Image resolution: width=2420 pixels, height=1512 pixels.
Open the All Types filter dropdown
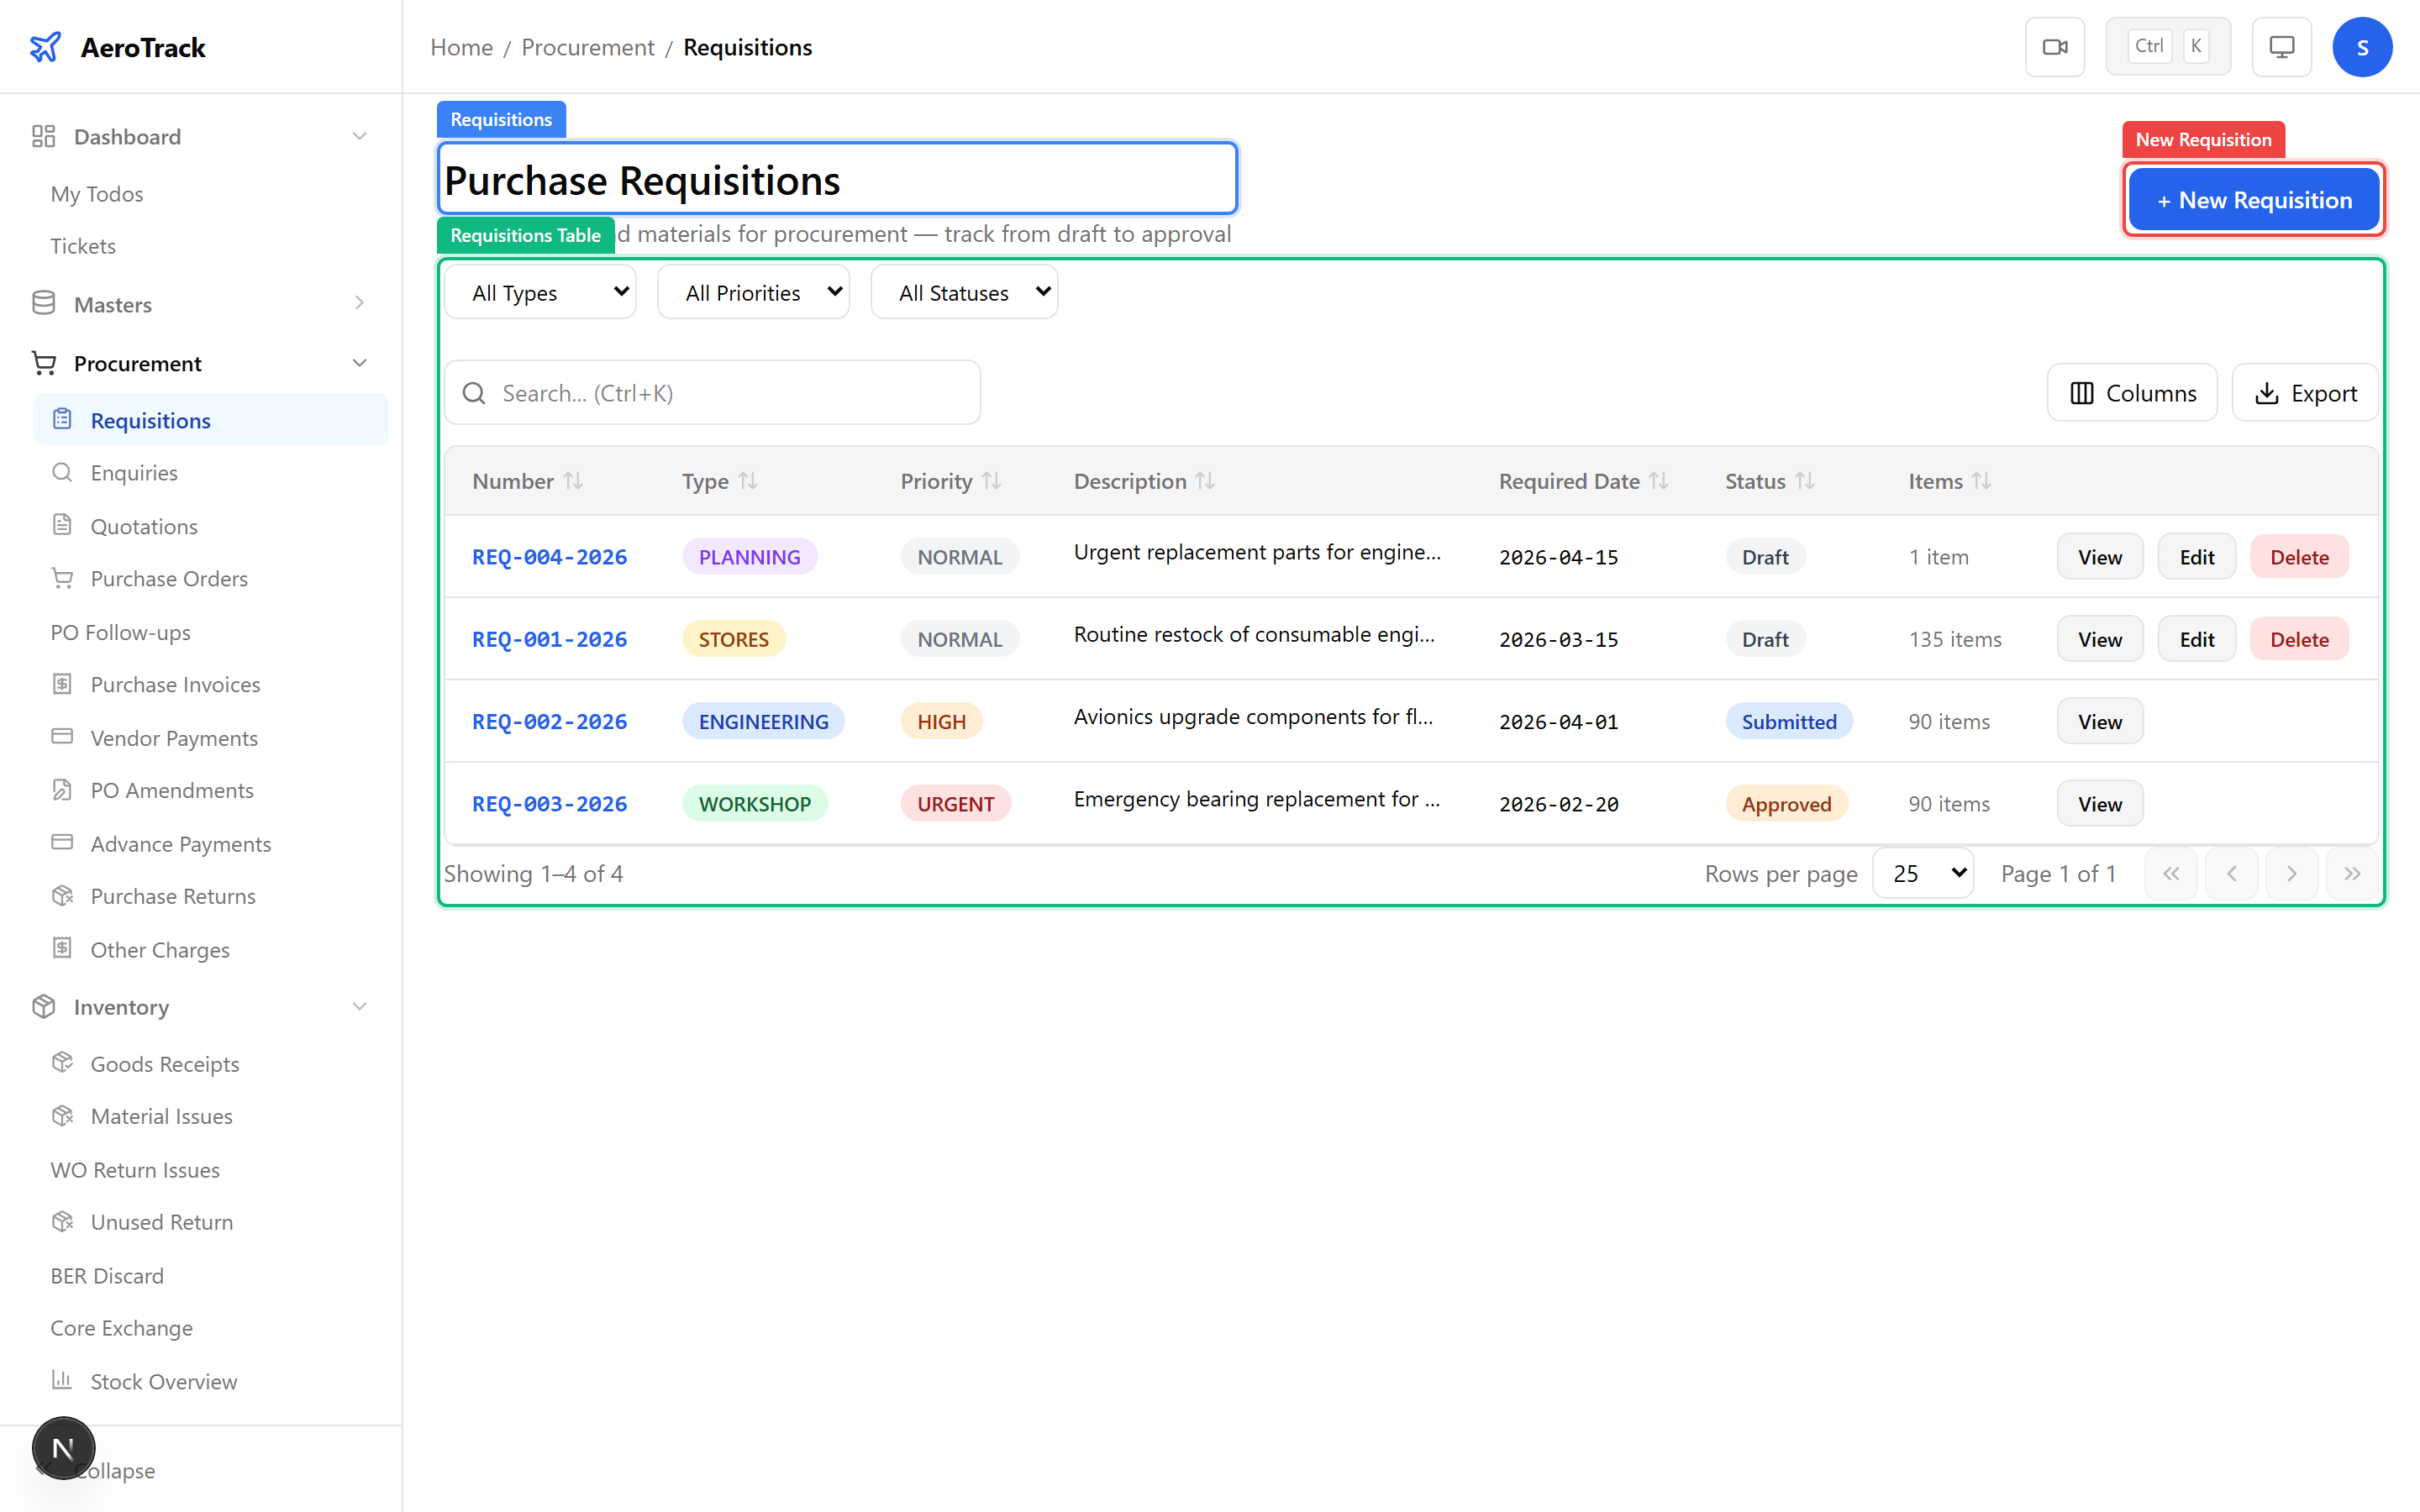pyautogui.click(x=539, y=291)
